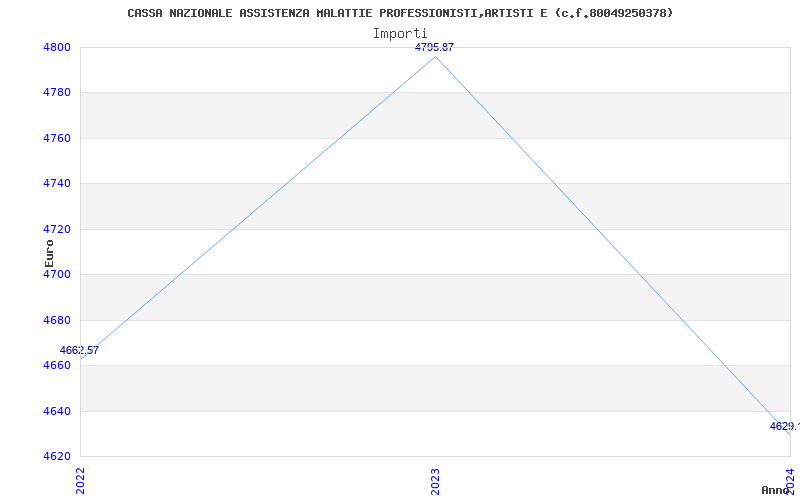Click the 4700 y-axis tick label
This screenshot has height=500, width=800.
click(56, 274)
